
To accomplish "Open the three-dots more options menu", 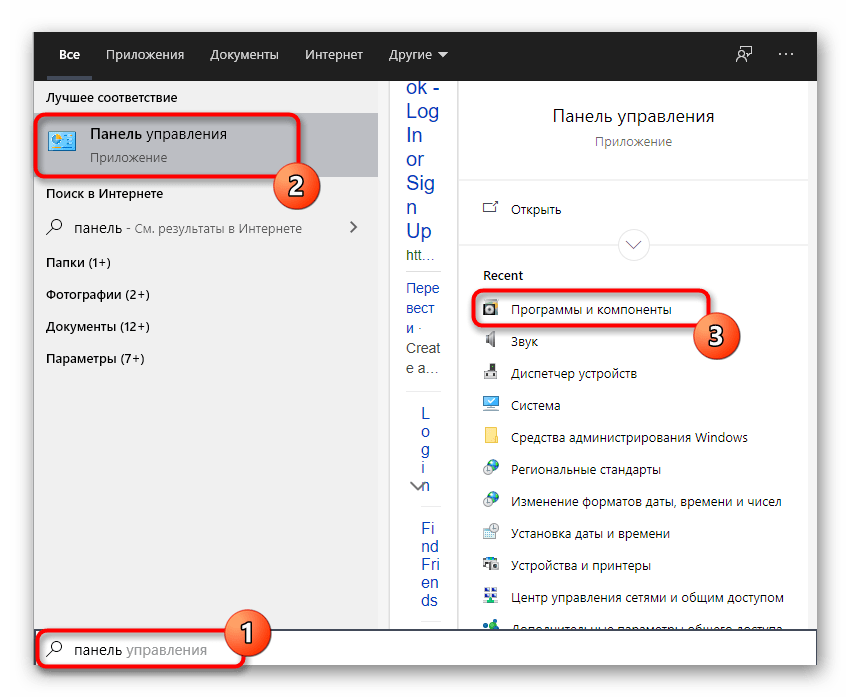I will [x=785, y=54].
